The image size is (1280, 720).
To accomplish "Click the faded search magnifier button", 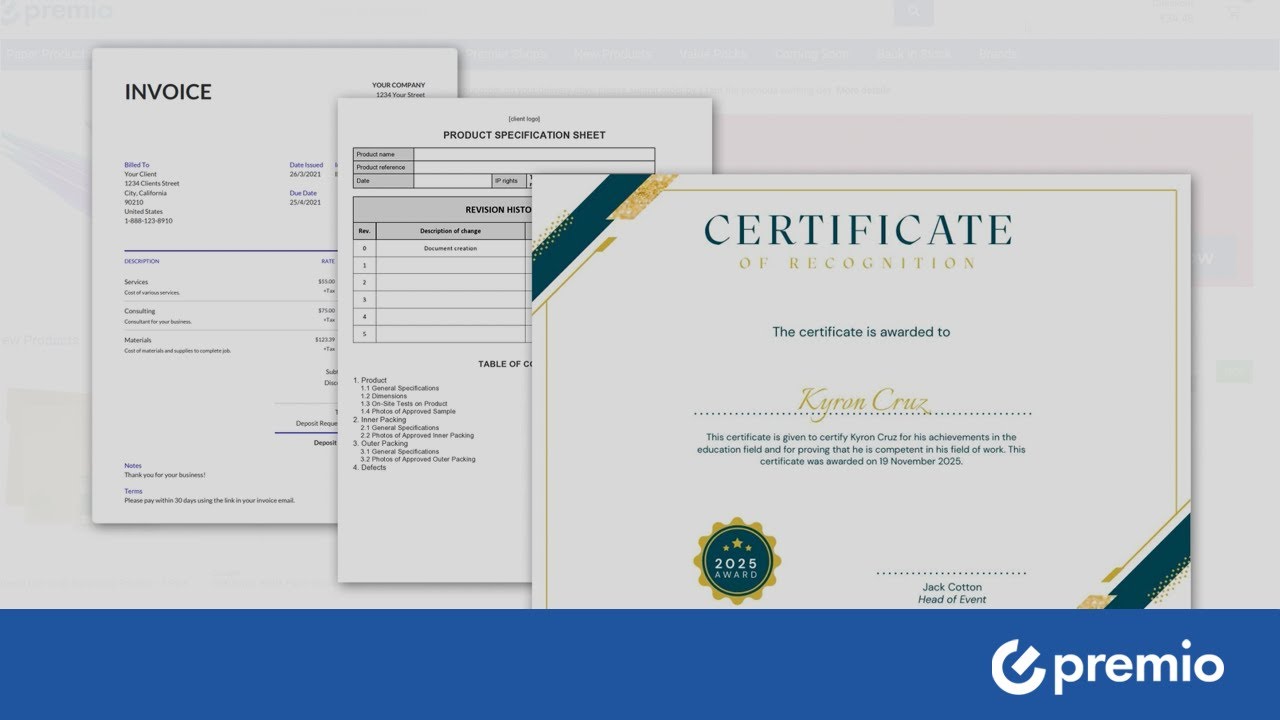I will [913, 12].
